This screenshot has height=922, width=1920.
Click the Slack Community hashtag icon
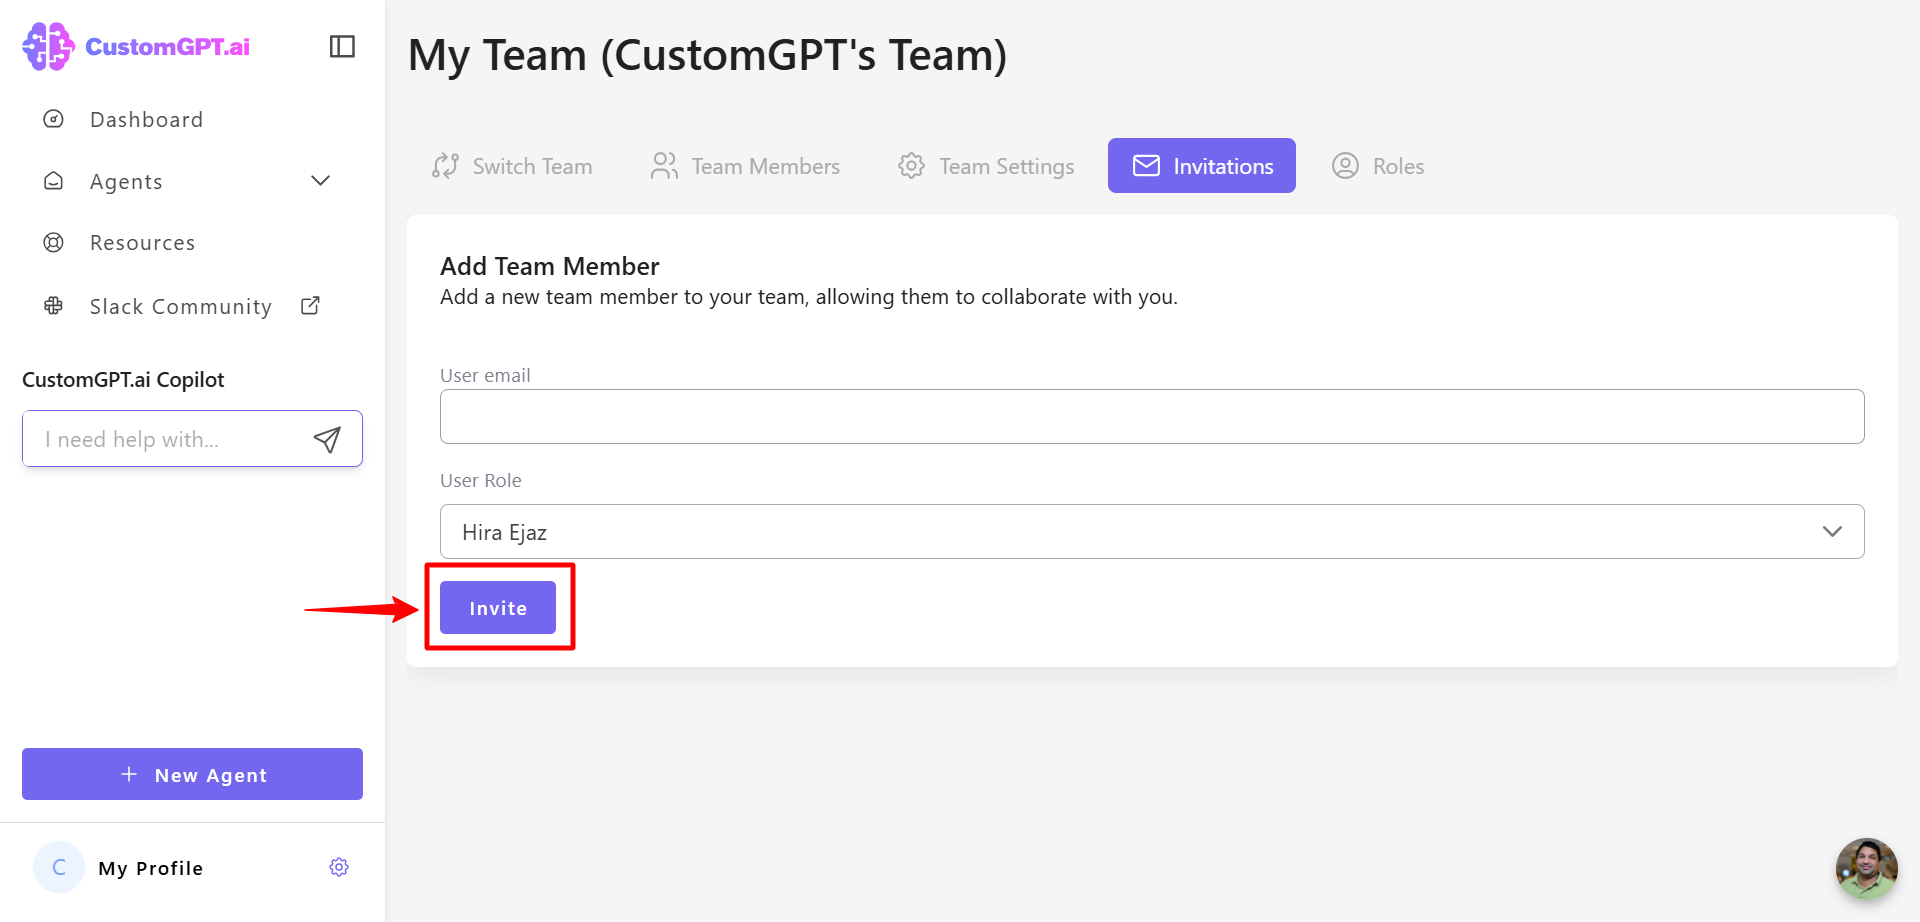pyautogui.click(x=54, y=306)
